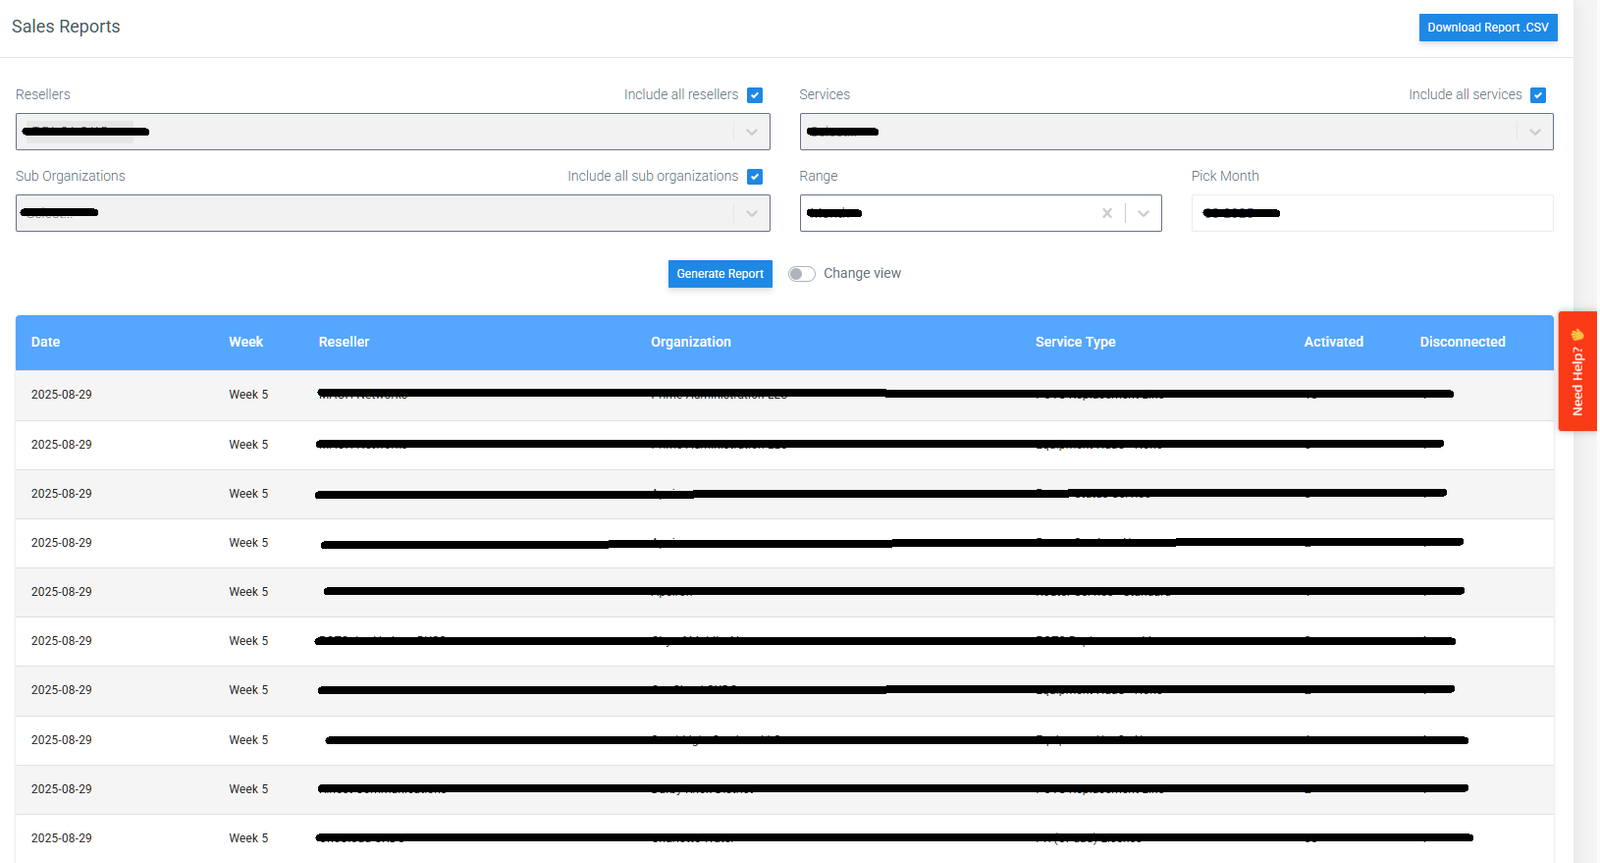The width and height of the screenshot is (1600, 863).
Task: Click the Download Report .CSV button
Action: [x=1487, y=28]
